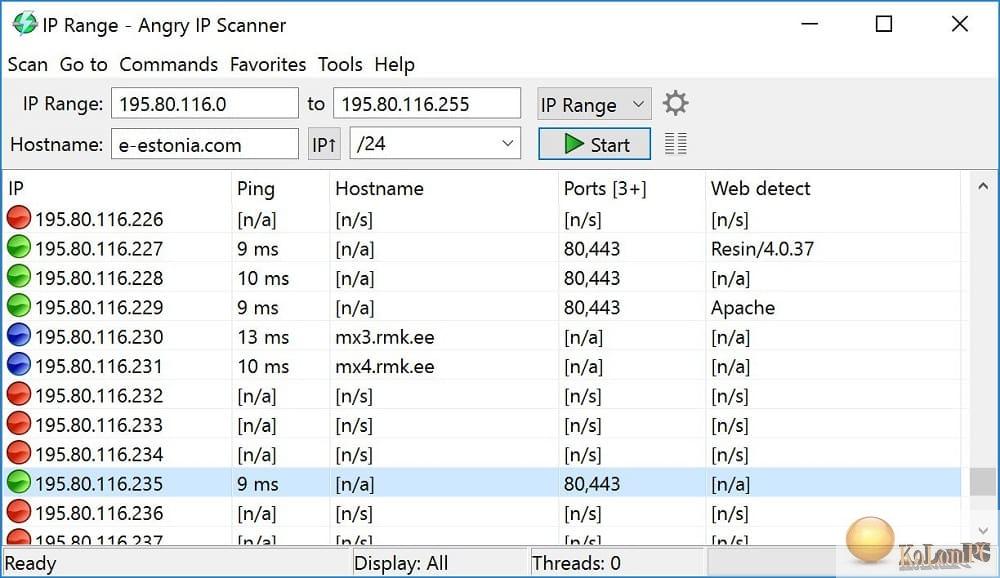Click the Hostname field e-estonia.com
This screenshot has height=578, width=1000.
[205, 144]
